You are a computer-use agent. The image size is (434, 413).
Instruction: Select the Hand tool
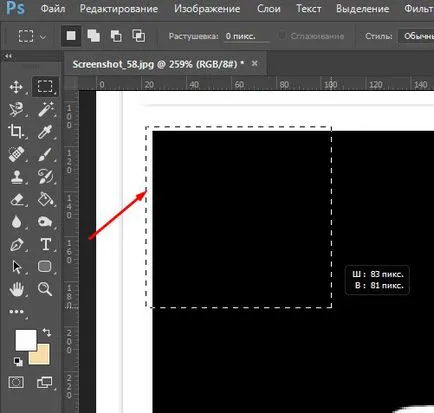(16, 289)
